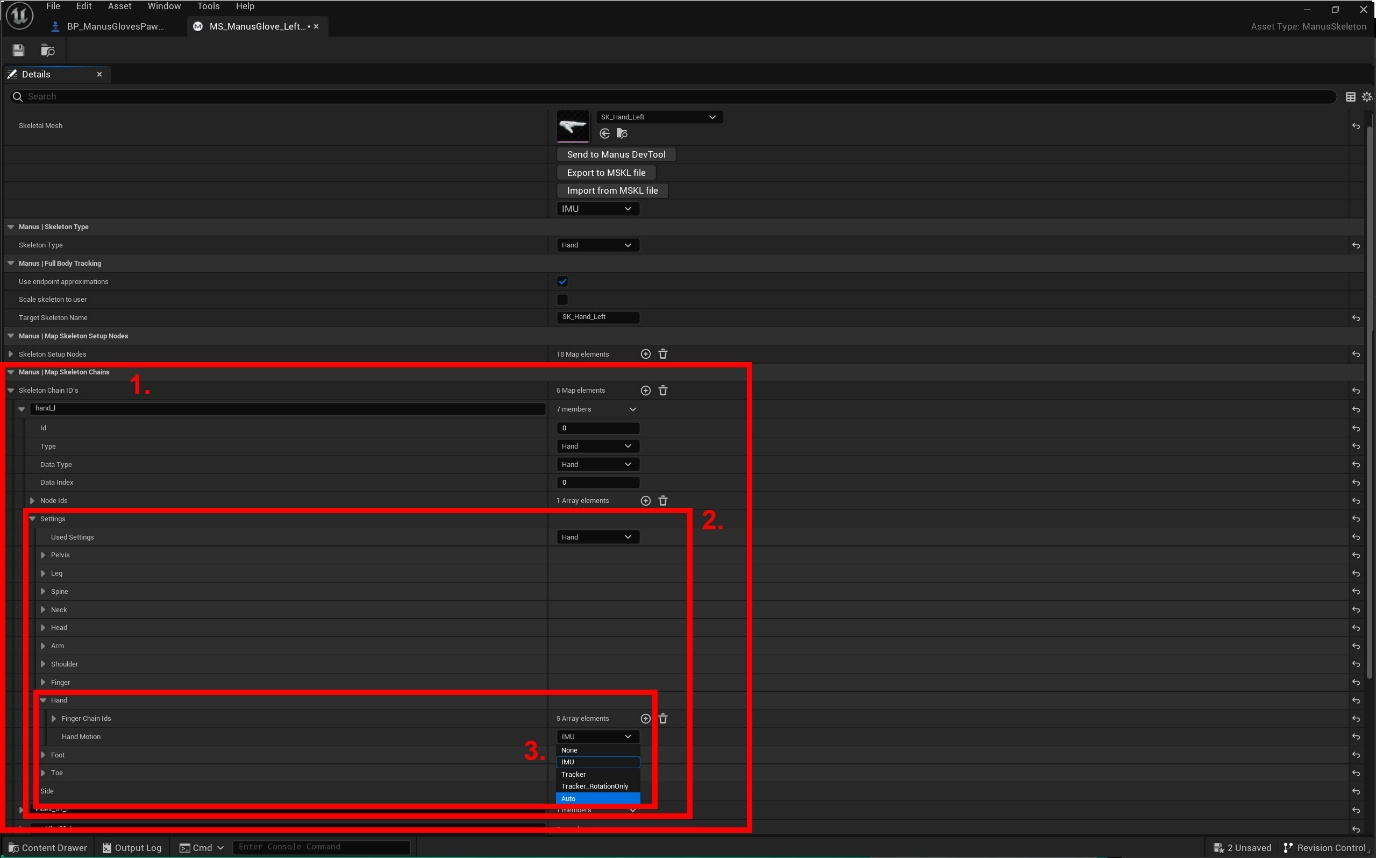Uncheck Use endpoint approximations
Image resolution: width=1376 pixels, height=858 pixels.
click(562, 282)
